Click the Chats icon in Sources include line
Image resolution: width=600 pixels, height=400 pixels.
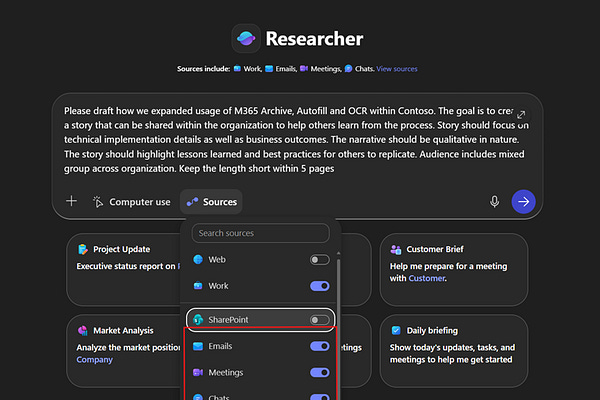point(348,69)
